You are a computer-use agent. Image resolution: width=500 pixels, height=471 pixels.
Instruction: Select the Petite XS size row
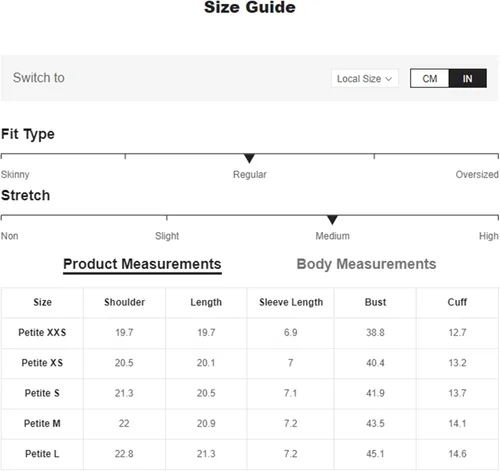tap(250, 363)
